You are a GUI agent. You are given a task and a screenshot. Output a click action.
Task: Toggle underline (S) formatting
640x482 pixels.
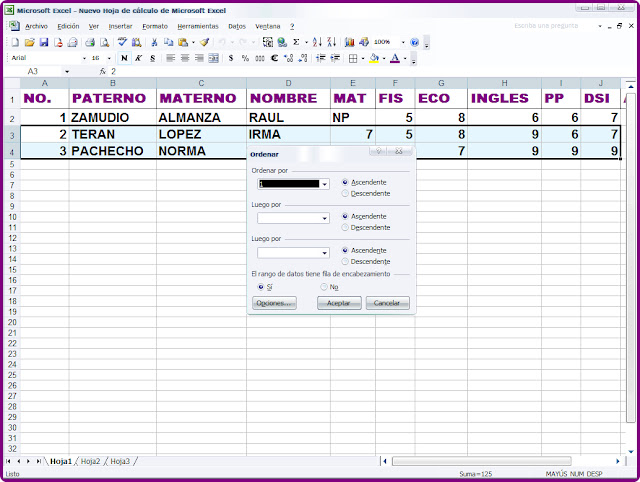point(152,58)
